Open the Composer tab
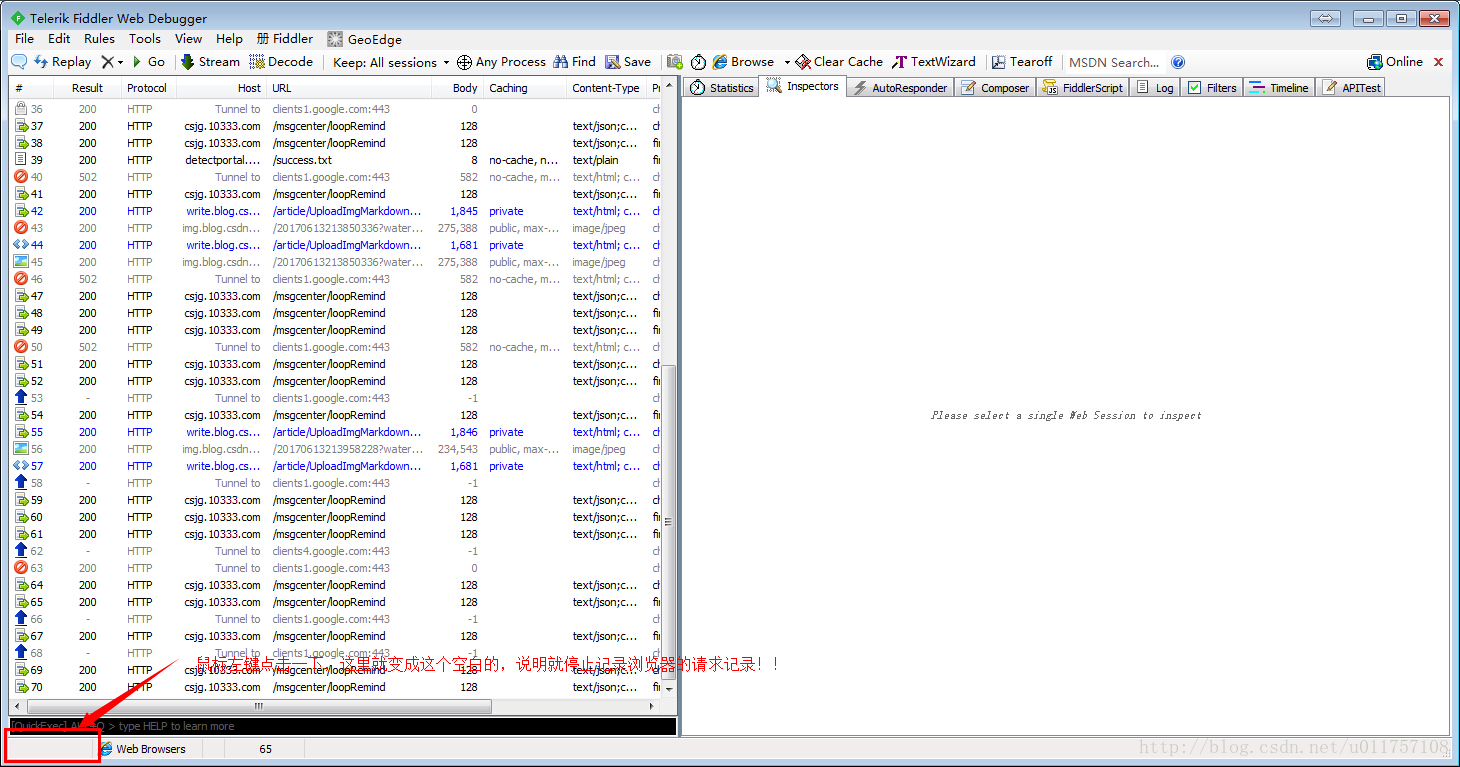 (995, 88)
